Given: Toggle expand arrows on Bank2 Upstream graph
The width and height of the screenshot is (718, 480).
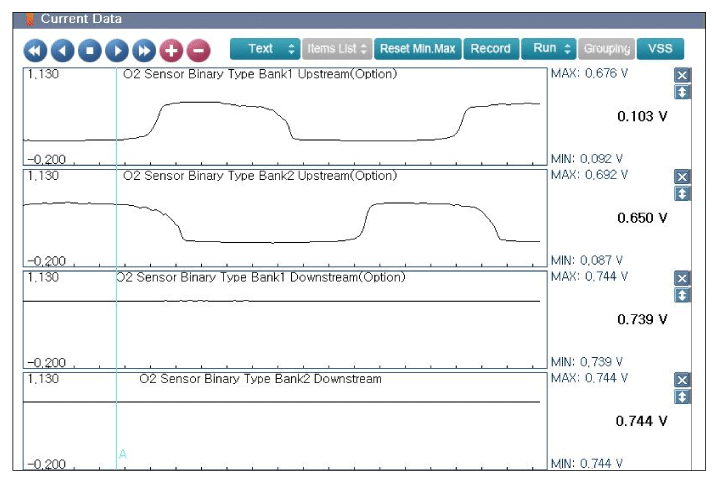Looking at the screenshot, I should click(x=683, y=194).
